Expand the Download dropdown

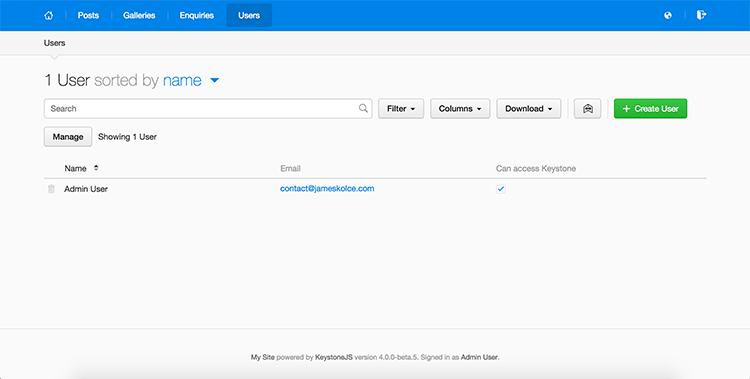tap(529, 109)
